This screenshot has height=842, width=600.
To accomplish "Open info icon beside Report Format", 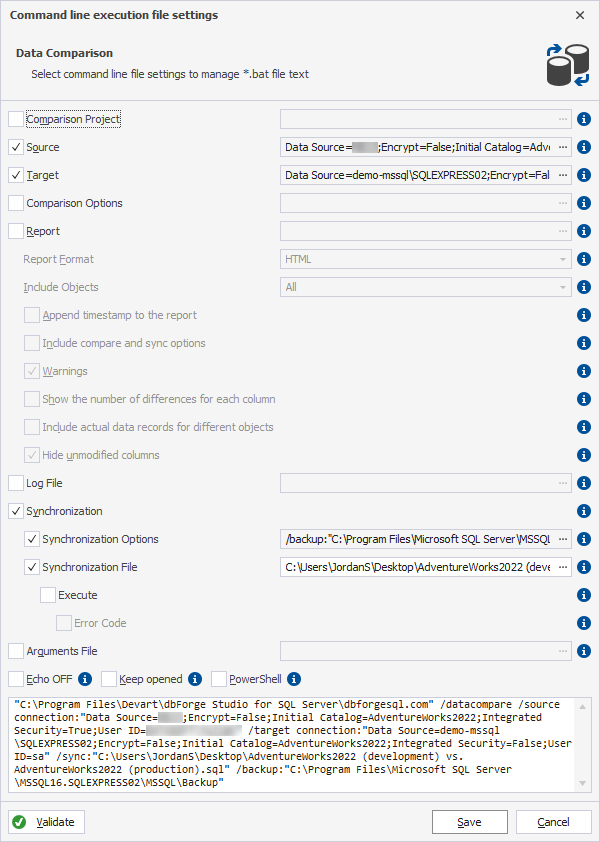I will tap(584, 259).
